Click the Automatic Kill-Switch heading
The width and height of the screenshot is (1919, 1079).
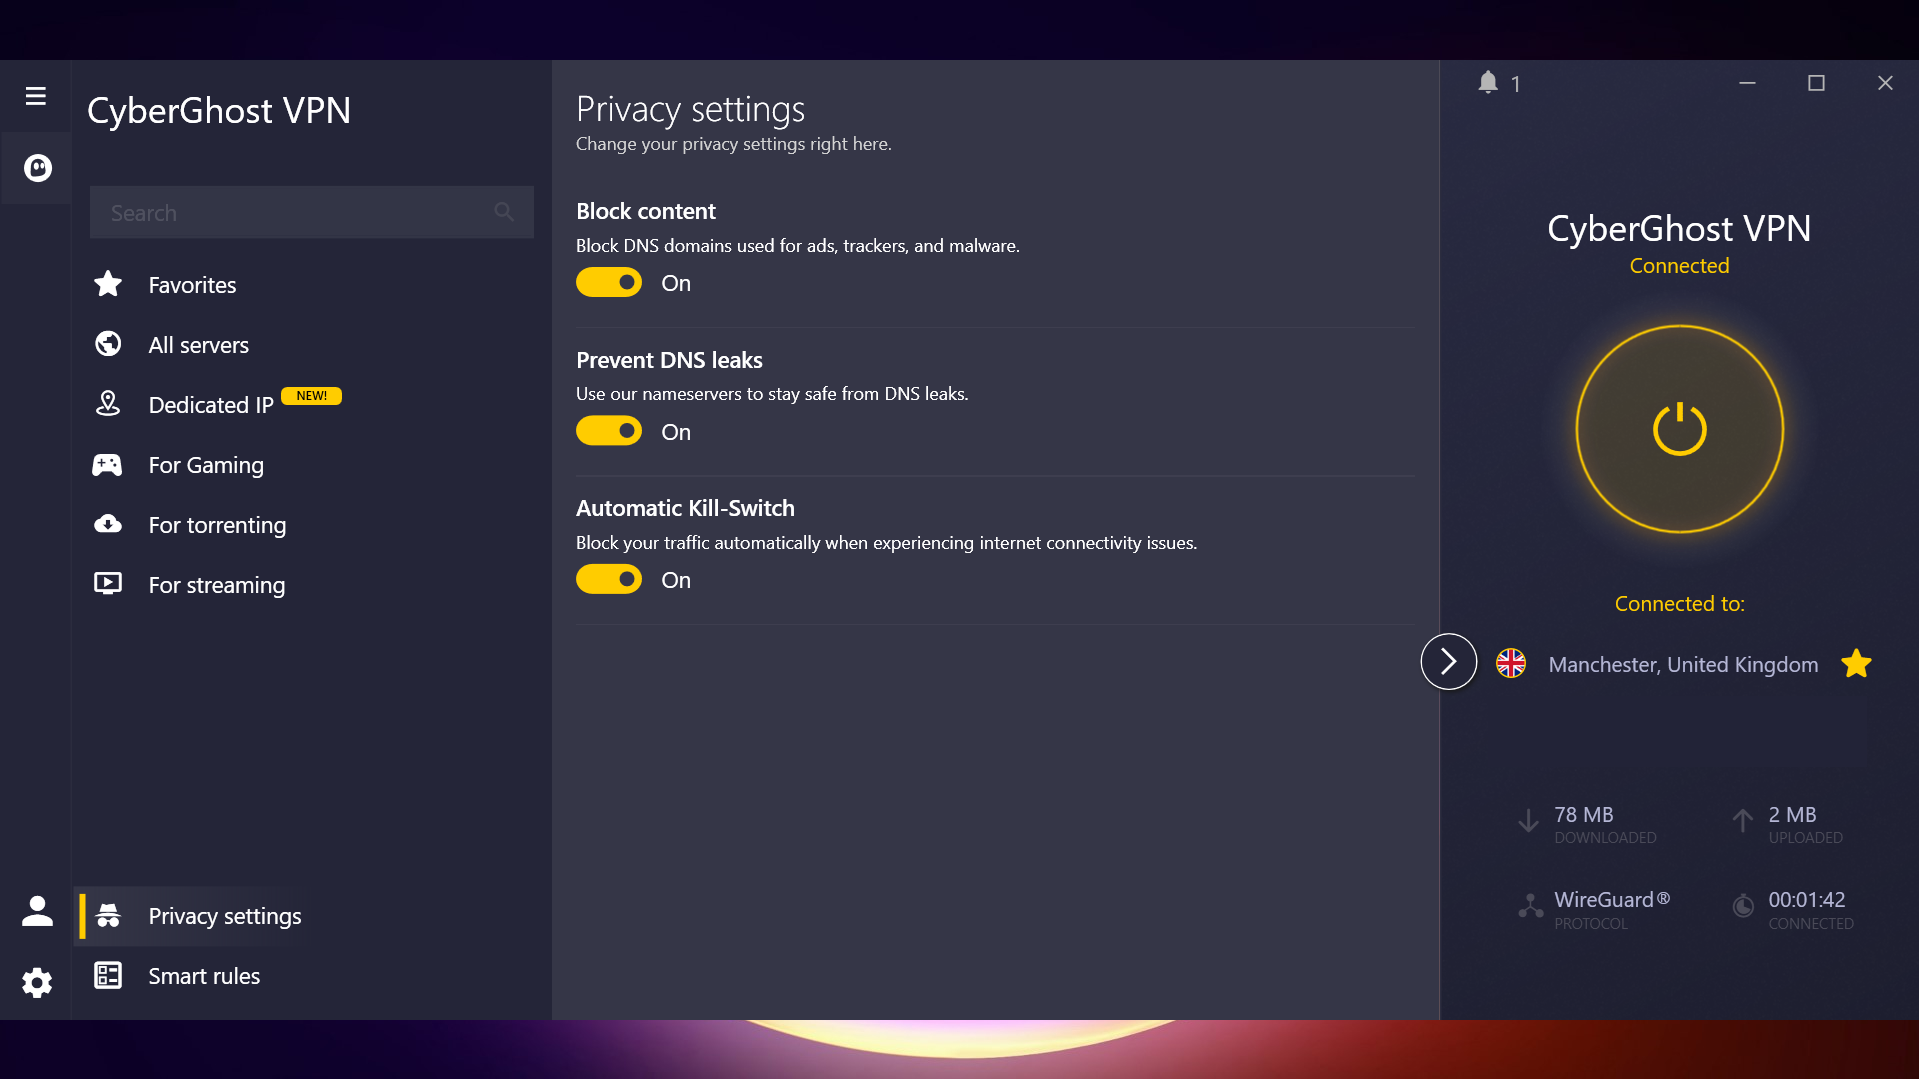point(685,508)
